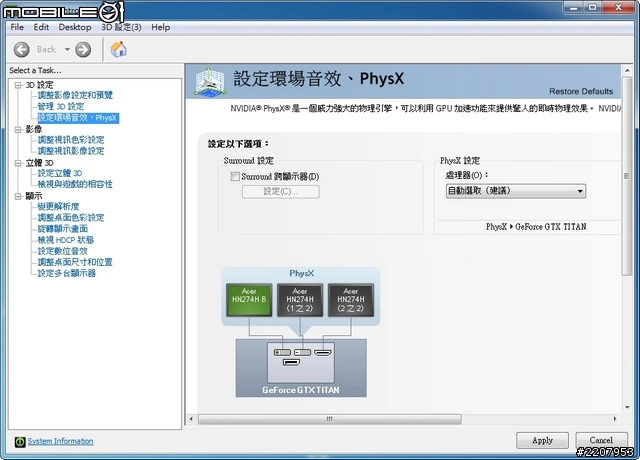
Task: Open the Home page house icon
Action: (x=118, y=49)
